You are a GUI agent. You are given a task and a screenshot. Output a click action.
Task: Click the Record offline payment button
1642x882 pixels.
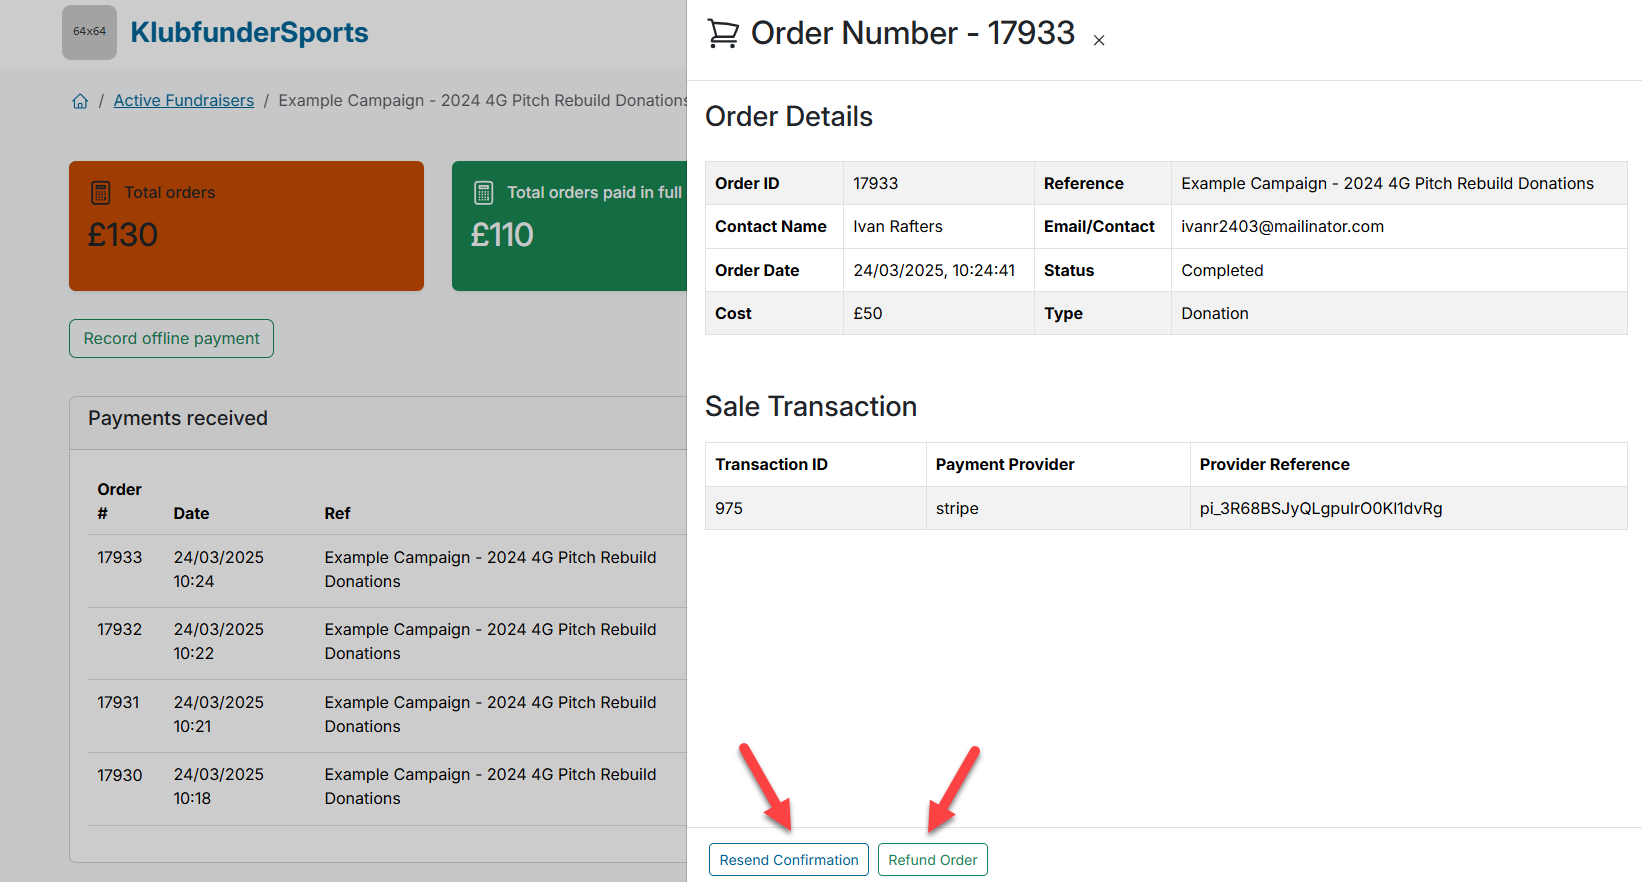tap(171, 338)
